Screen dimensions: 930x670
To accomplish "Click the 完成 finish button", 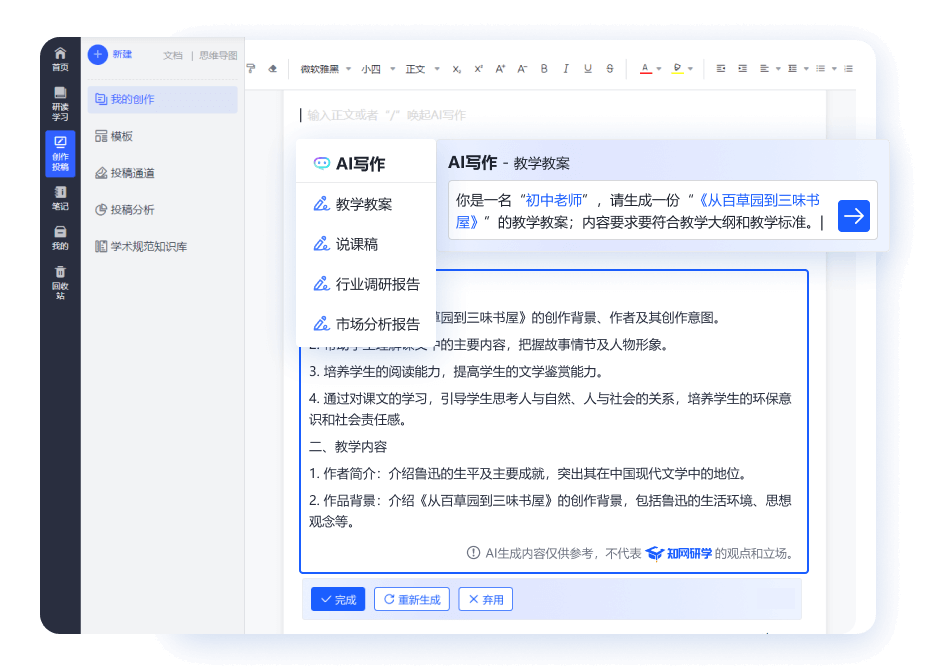I will [x=337, y=599].
